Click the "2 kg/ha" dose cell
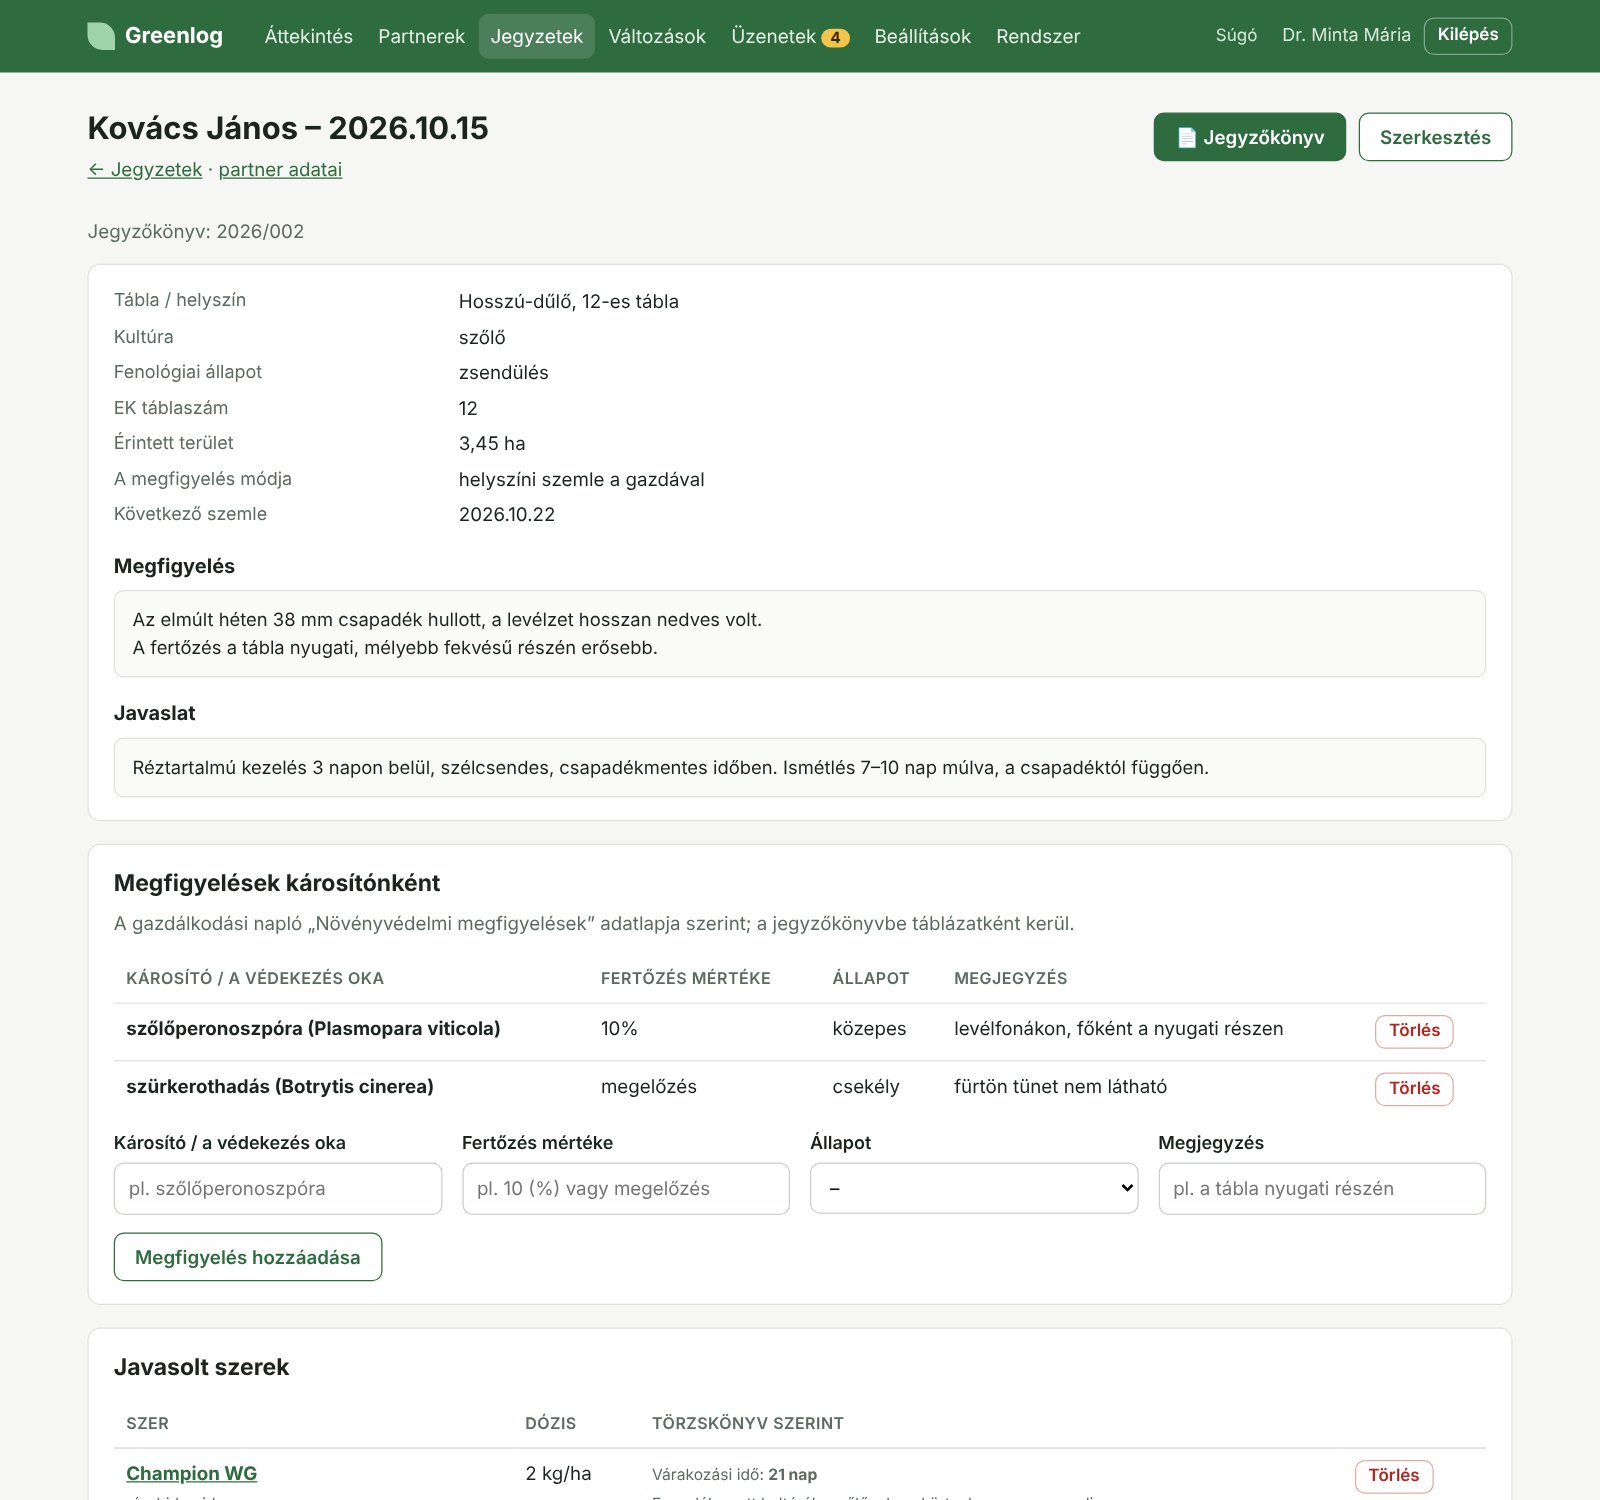 (558, 1473)
